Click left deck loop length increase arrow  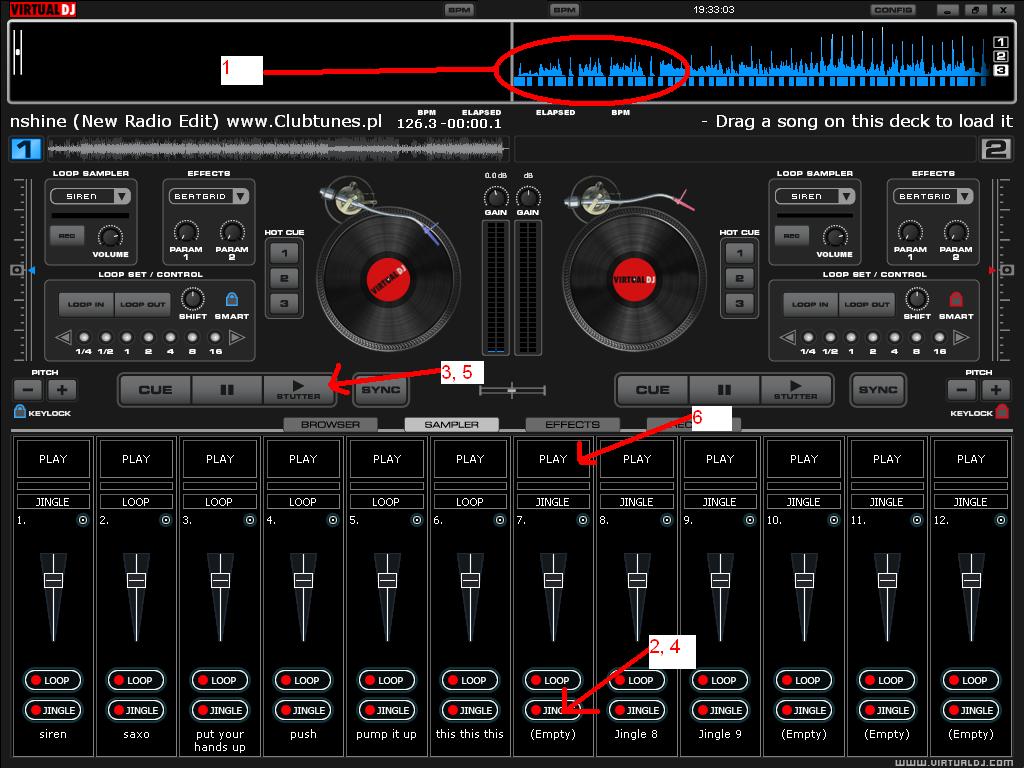tap(237, 338)
